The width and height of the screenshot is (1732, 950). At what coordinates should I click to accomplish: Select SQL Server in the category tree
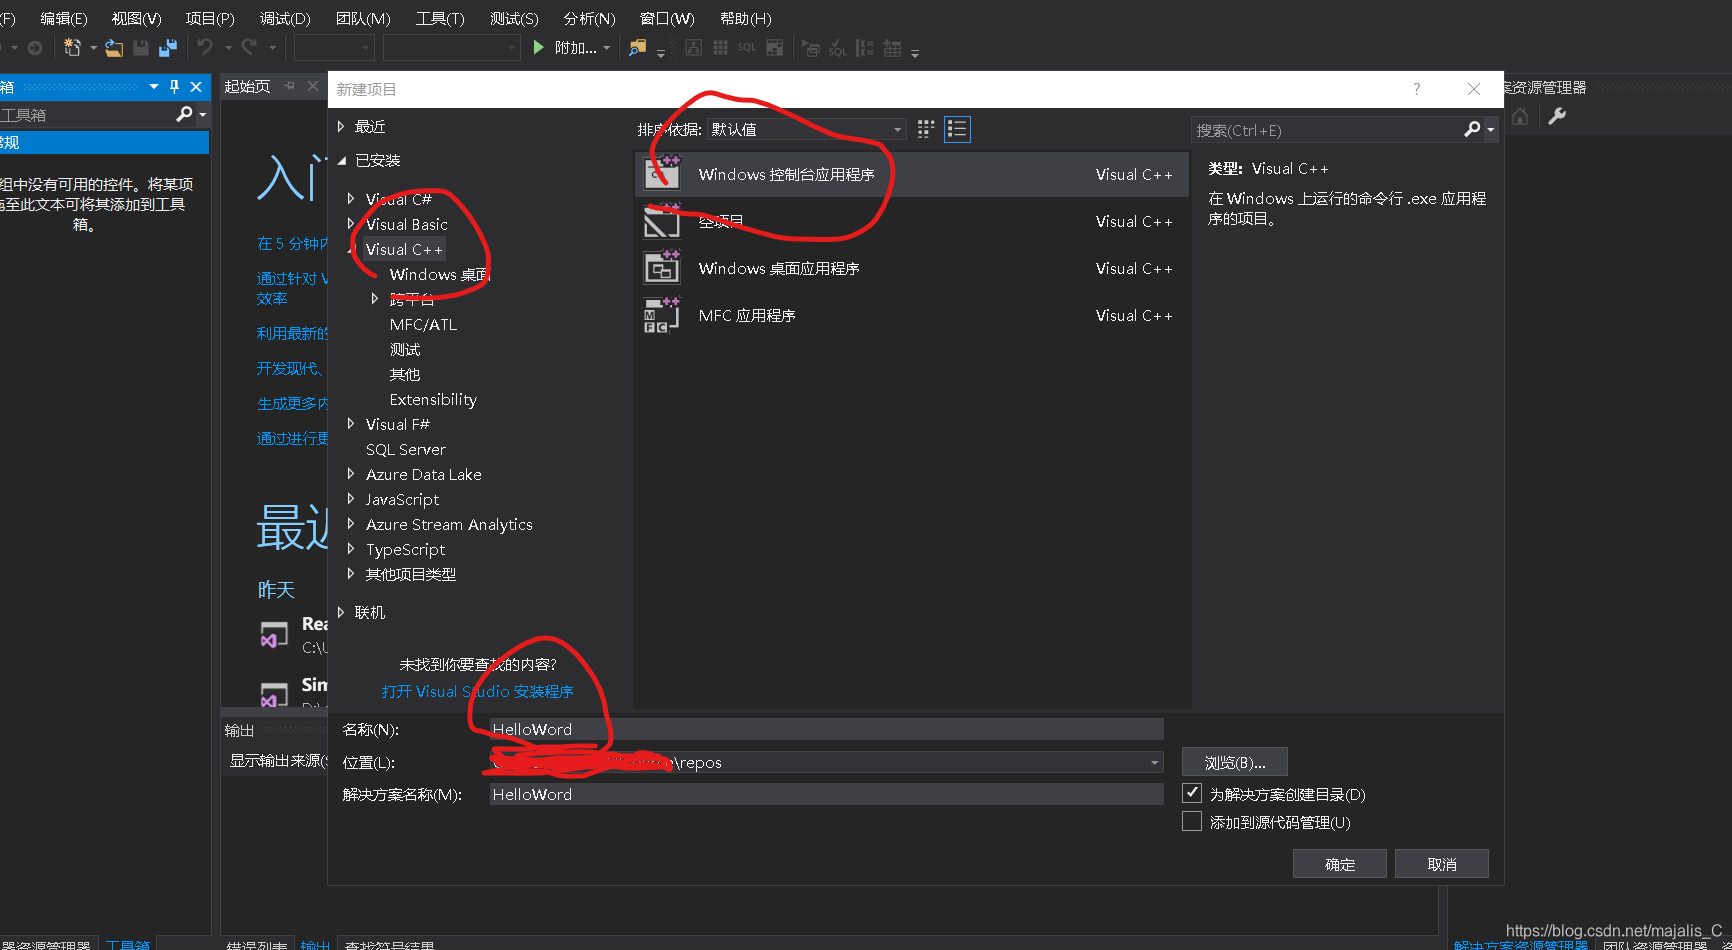pyautogui.click(x=406, y=449)
